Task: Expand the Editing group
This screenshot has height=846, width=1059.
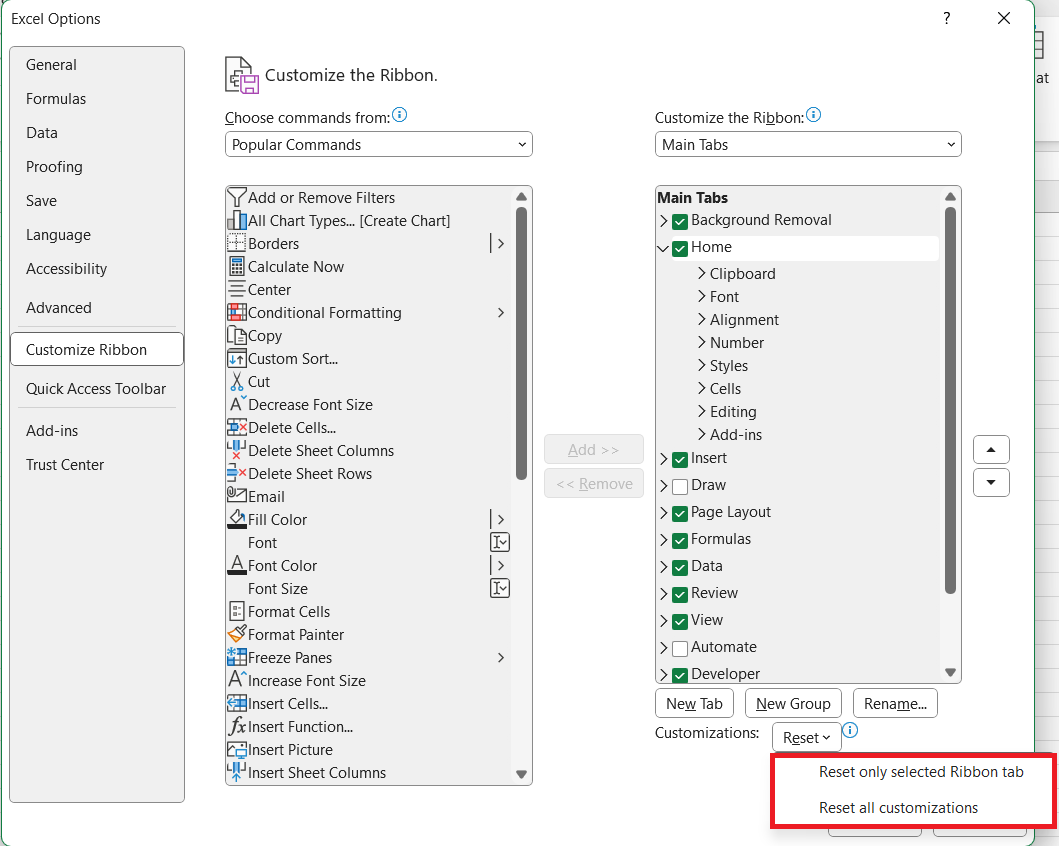Action: click(x=702, y=411)
